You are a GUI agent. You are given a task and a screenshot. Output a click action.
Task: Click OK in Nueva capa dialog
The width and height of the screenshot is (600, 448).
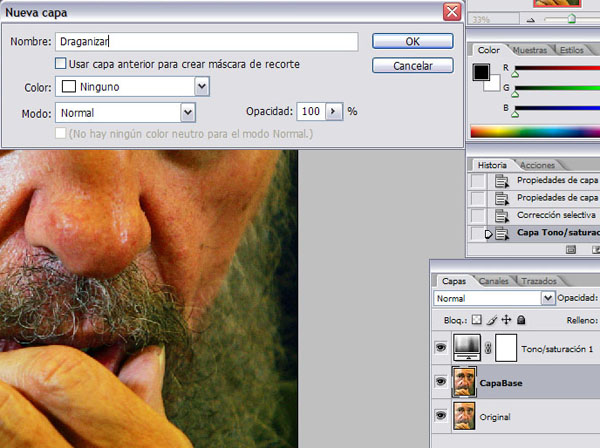412,41
